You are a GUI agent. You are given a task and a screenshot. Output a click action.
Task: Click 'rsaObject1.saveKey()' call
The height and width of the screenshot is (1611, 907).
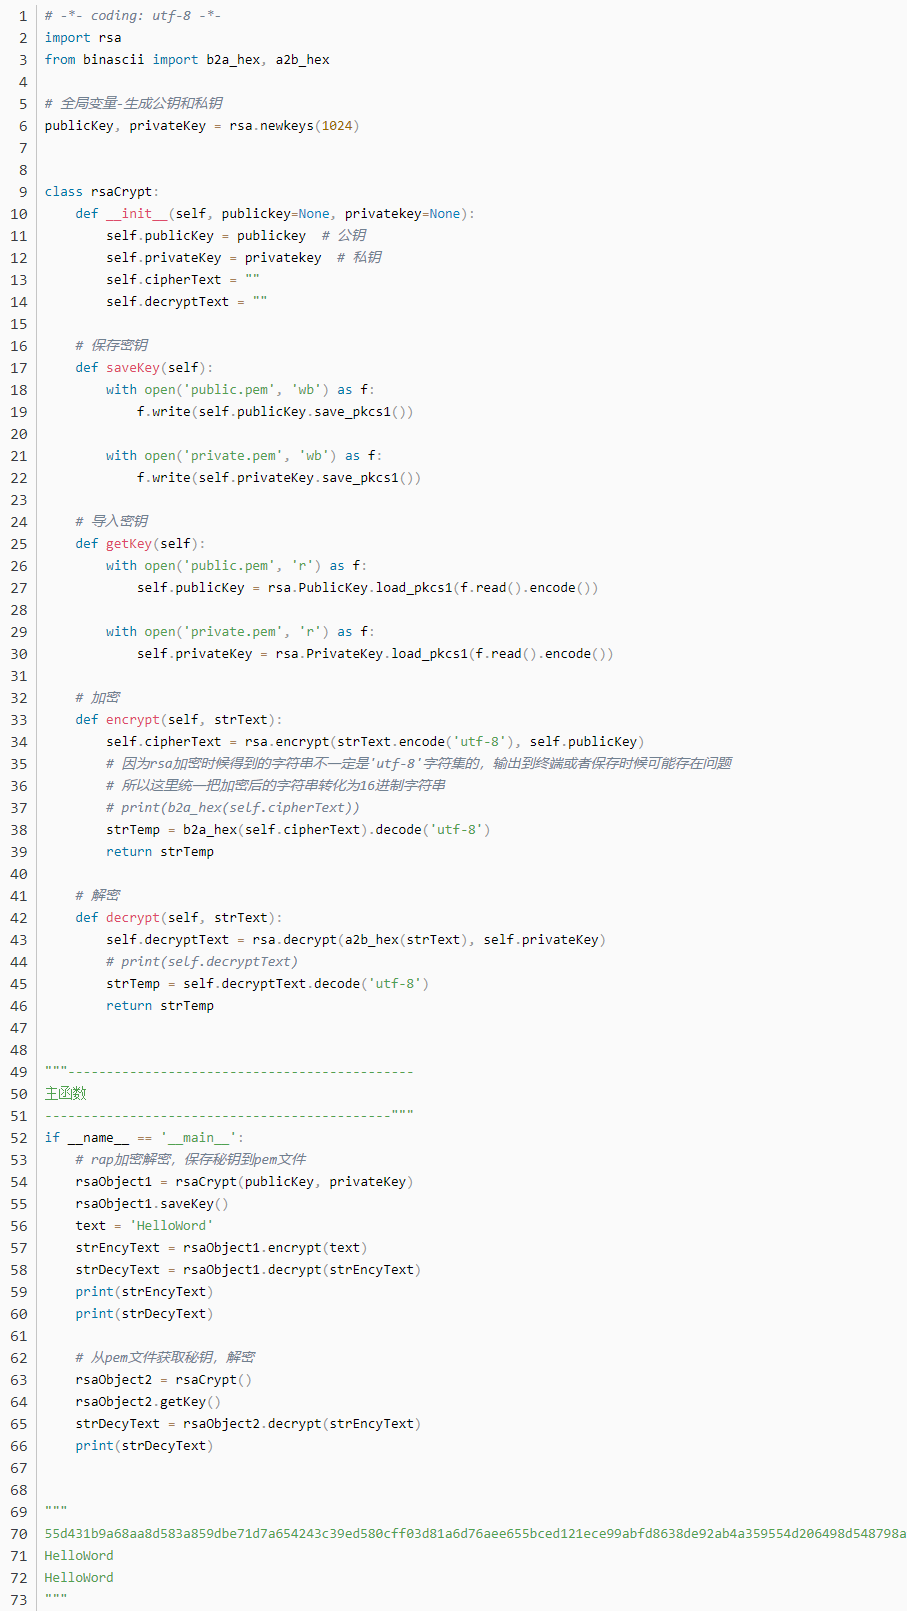tap(152, 1204)
